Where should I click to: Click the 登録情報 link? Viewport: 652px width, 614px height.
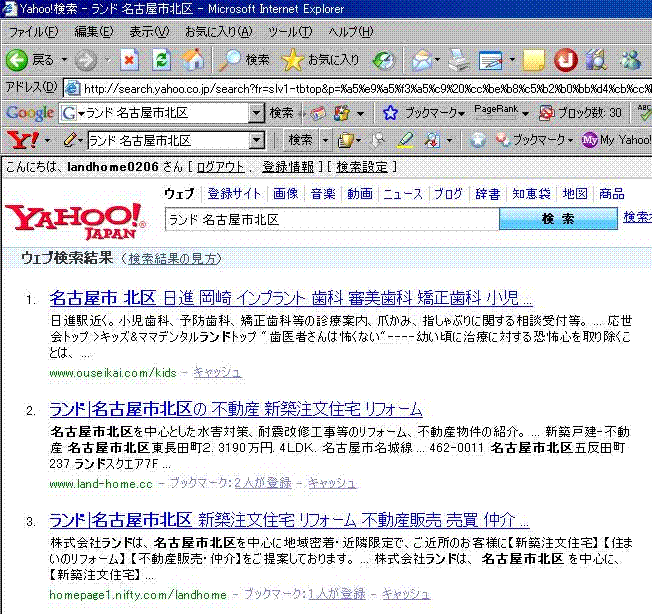point(288,167)
